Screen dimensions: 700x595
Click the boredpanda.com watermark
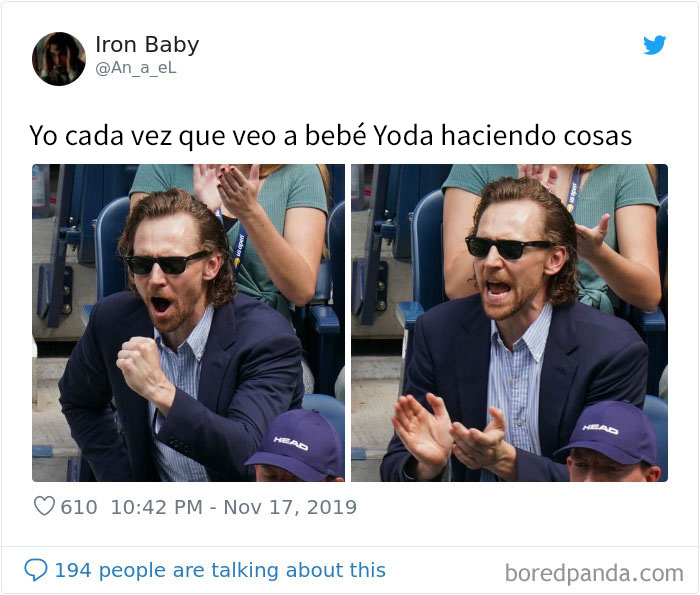[x=594, y=573]
